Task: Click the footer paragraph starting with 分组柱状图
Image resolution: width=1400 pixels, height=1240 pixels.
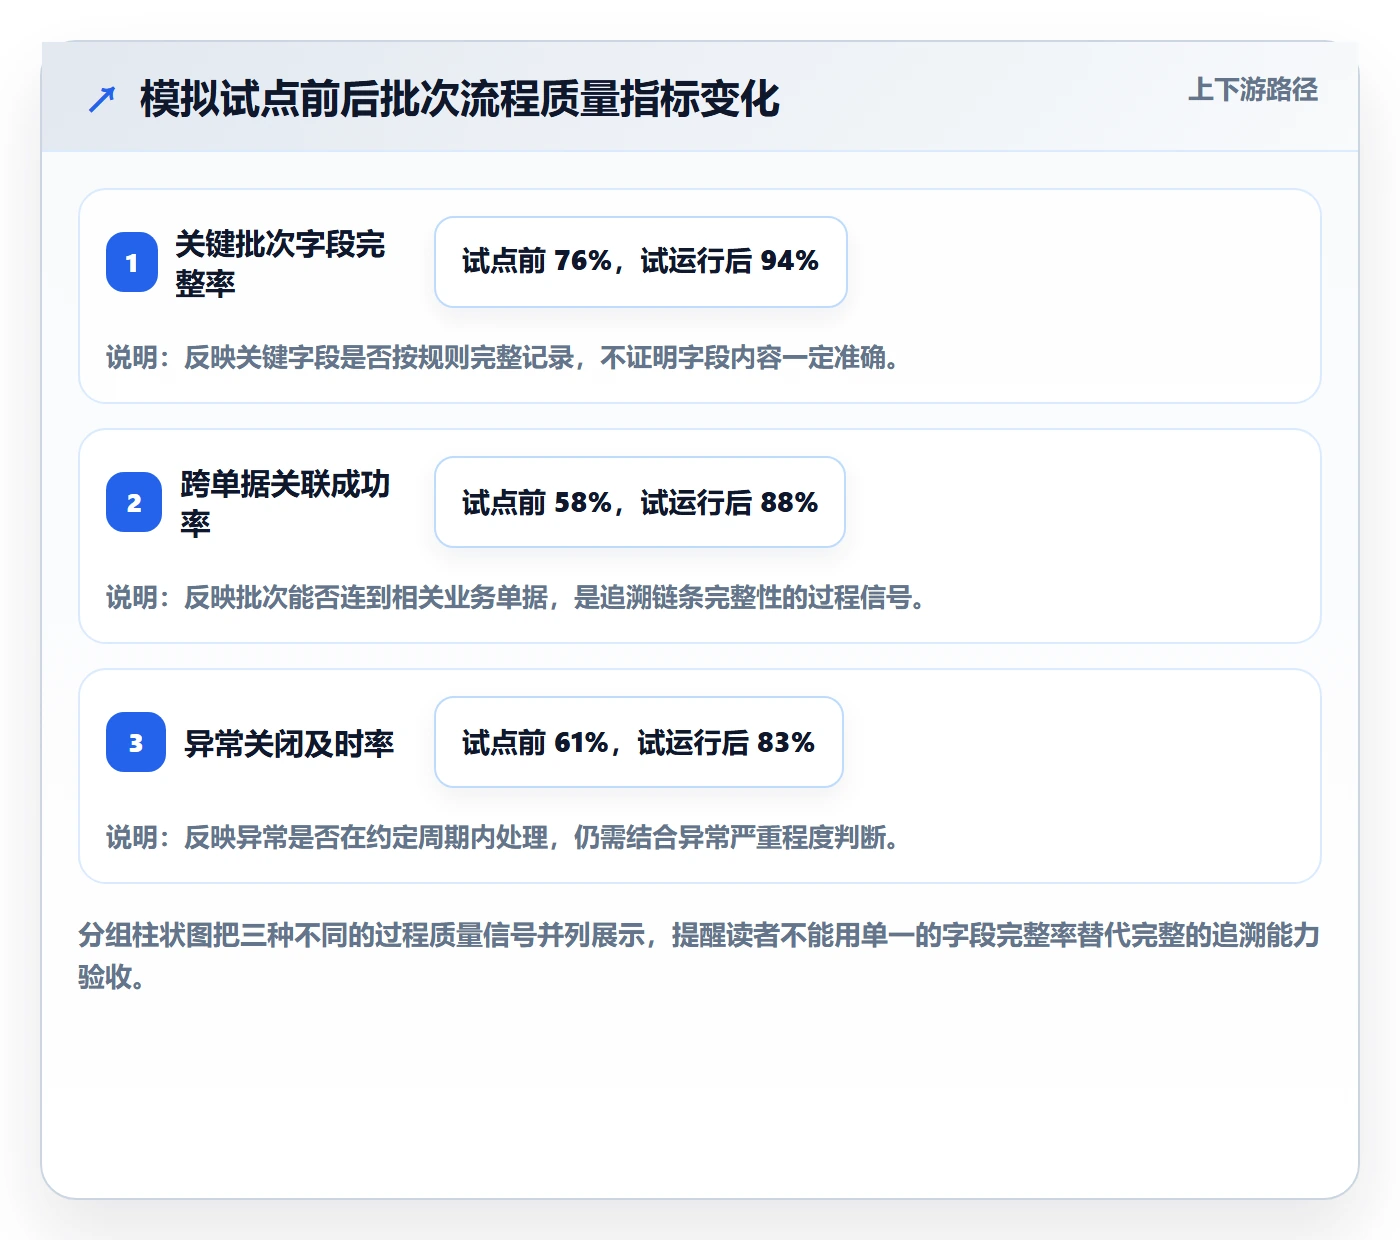Action: click(x=699, y=956)
